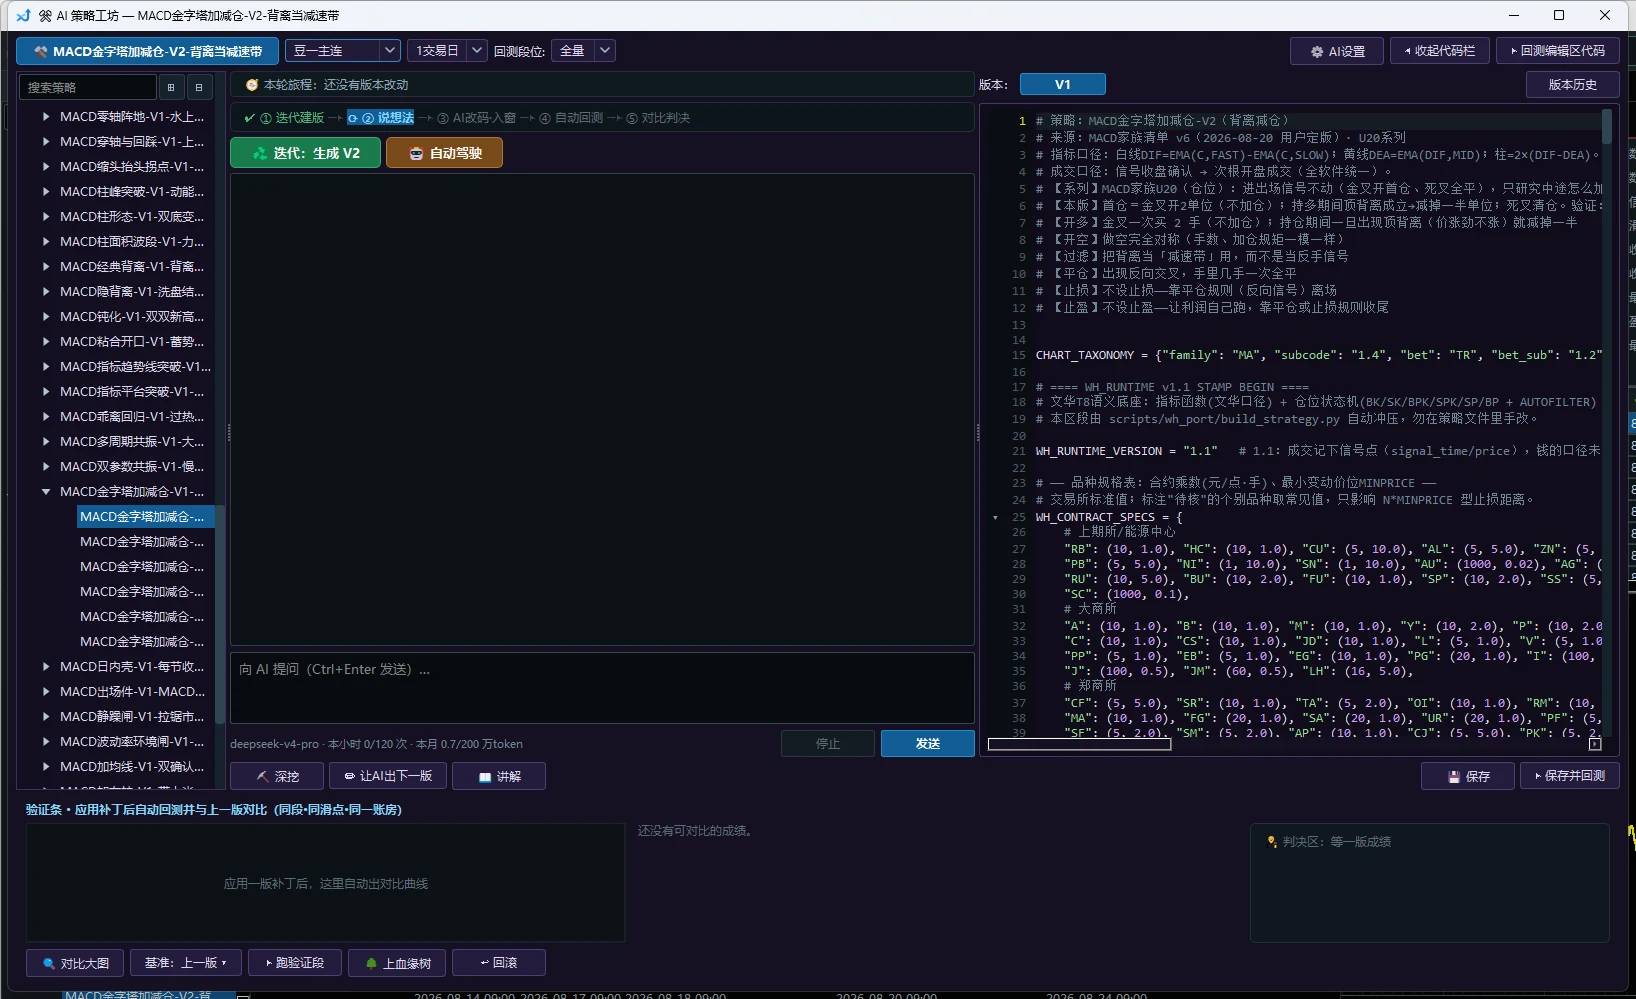Click the 向 AI 提问 input box

pos(602,688)
